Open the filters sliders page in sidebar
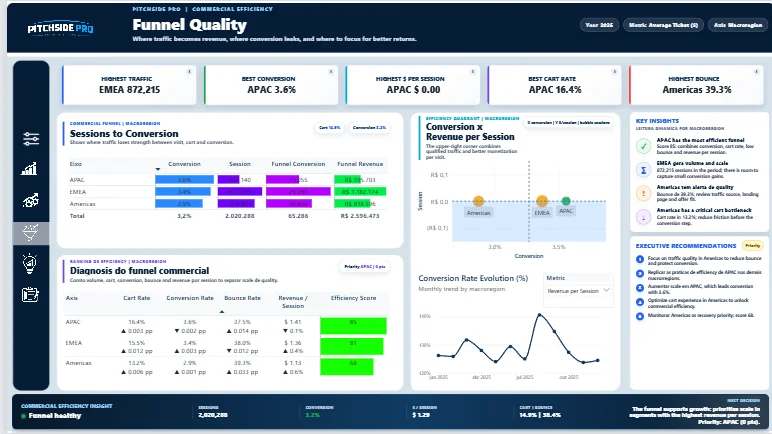Screen dimensions: 772x434 click(31, 139)
